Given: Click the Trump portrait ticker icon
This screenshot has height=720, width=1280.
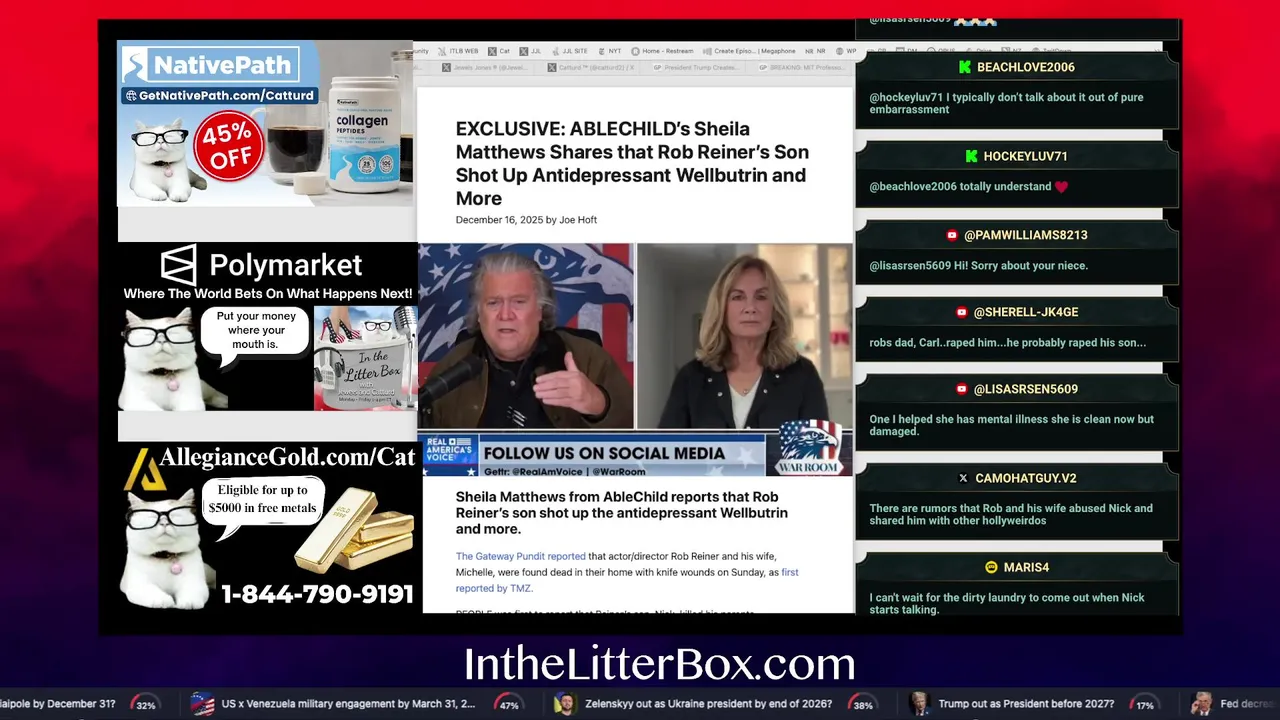Looking at the screenshot, I should coord(918,704).
